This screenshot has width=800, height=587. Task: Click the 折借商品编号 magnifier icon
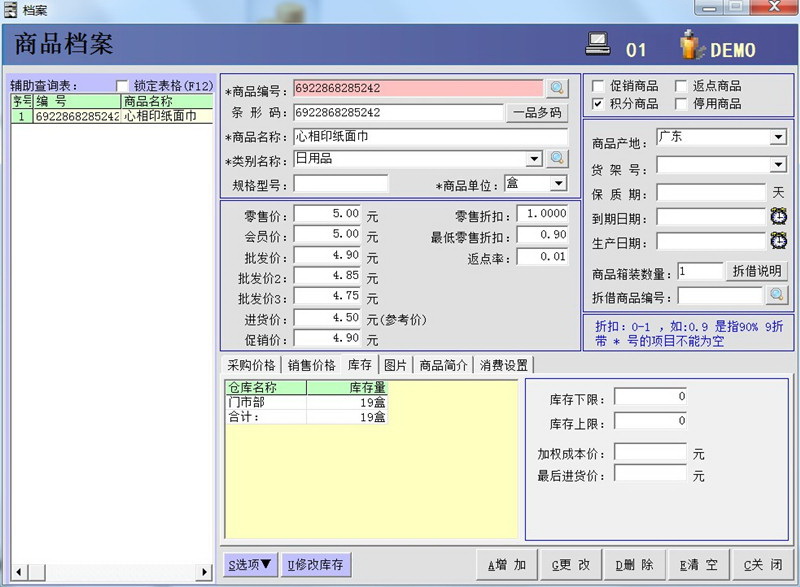777,295
